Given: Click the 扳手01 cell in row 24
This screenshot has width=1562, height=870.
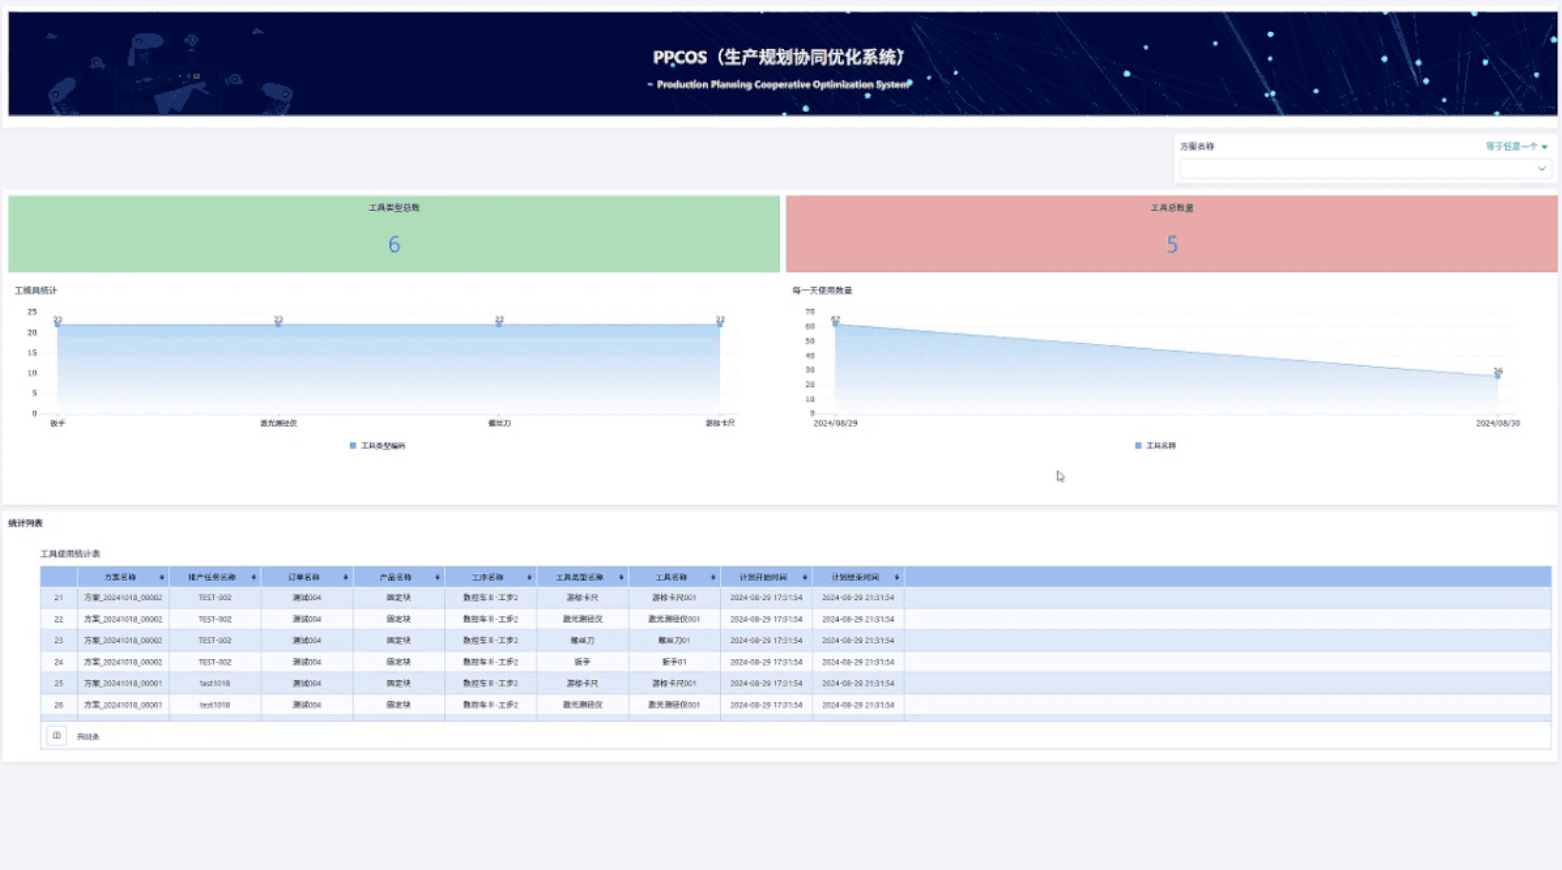Looking at the screenshot, I should coord(674,662).
